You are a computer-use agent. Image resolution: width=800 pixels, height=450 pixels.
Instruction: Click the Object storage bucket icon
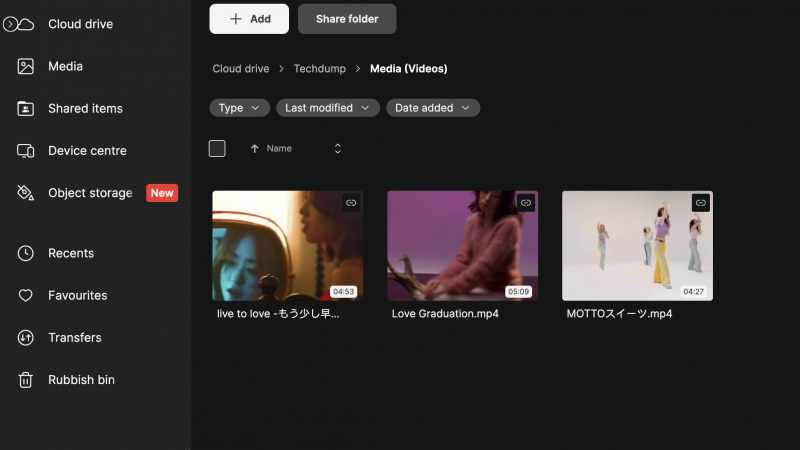click(x=26, y=193)
